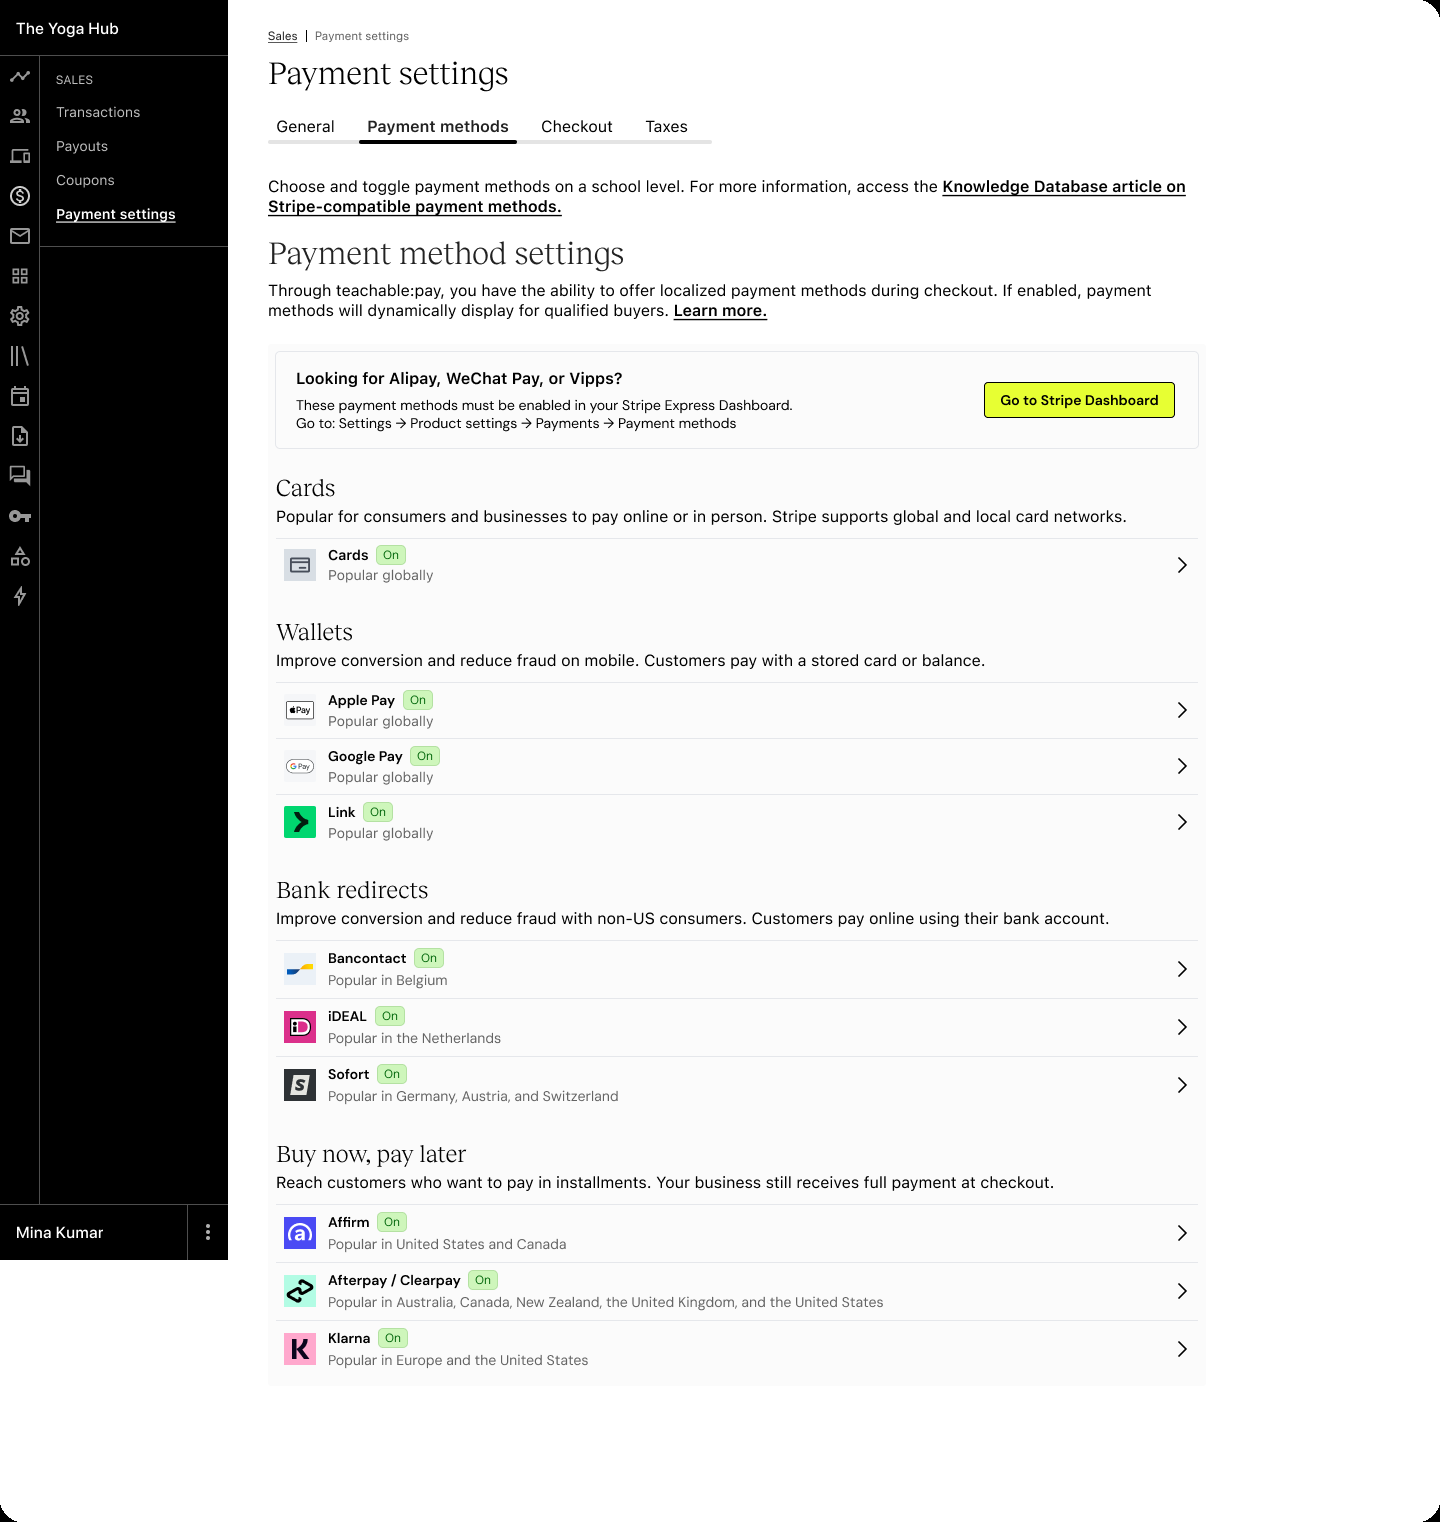Click the Learn more link
The height and width of the screenshot is (1522, 1440).
click(x=720, y=310)
